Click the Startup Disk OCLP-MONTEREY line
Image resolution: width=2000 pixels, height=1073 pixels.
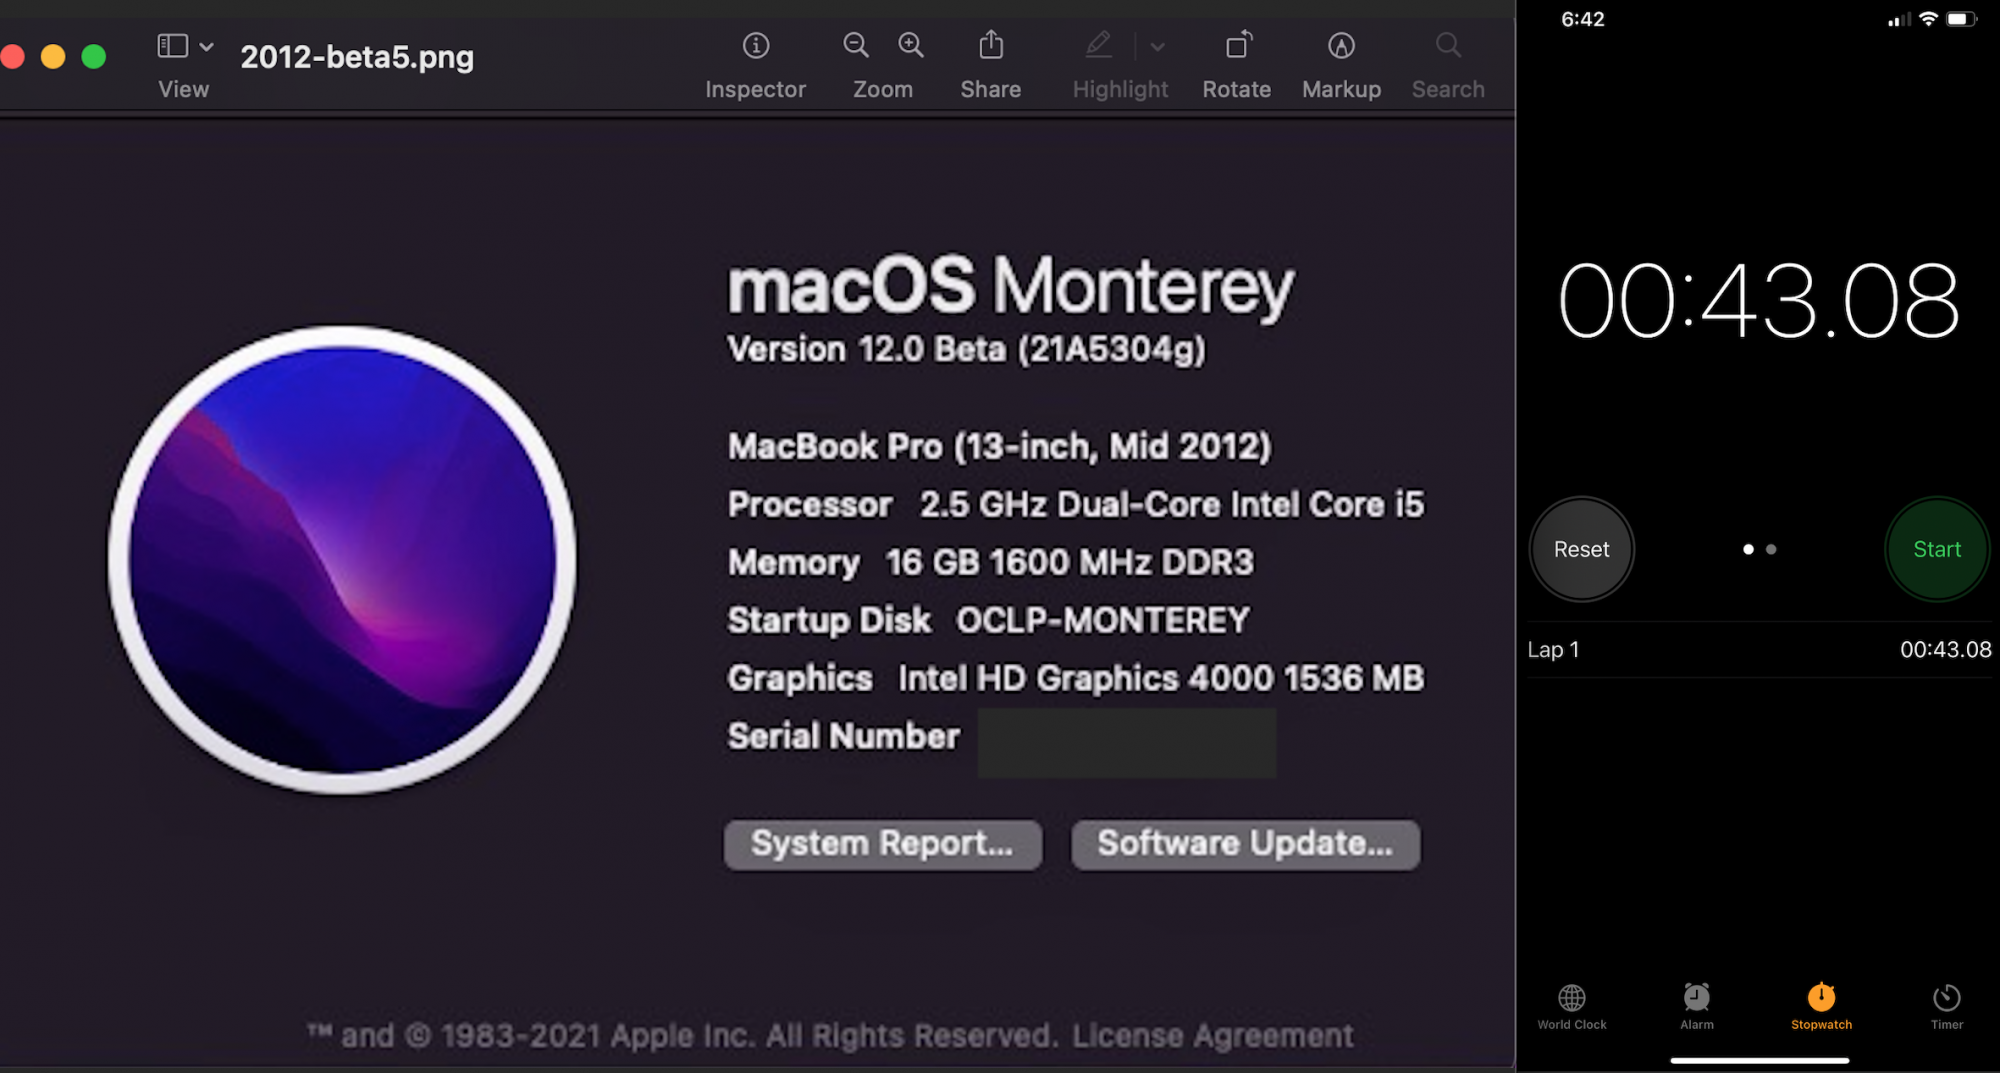click(x=988, y=620)
